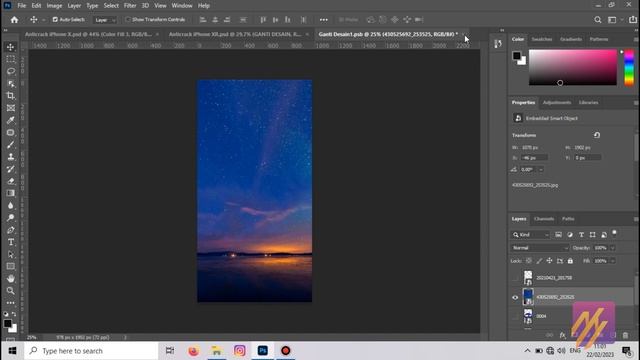This screenshot has height=360, width=640.
Task: Select the Brush tool
Action: tap(11, 145)
